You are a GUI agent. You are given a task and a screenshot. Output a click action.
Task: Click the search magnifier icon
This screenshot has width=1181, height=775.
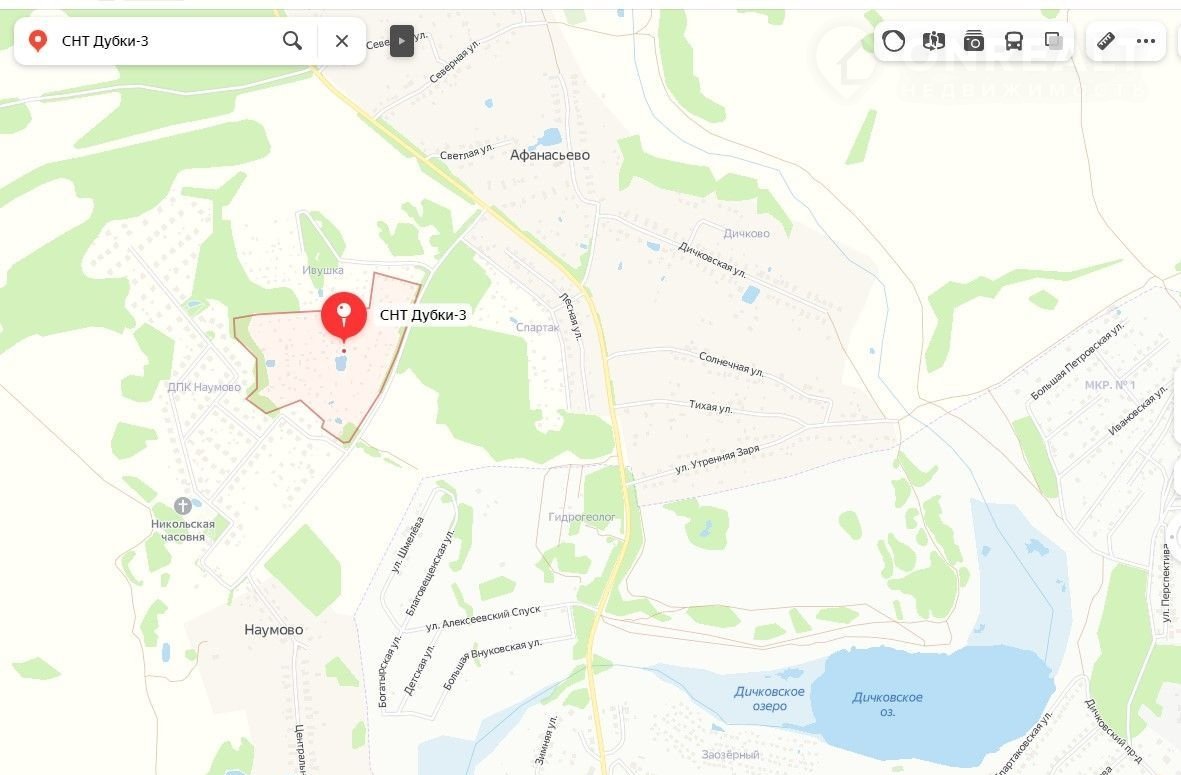[x=292, y=41]
